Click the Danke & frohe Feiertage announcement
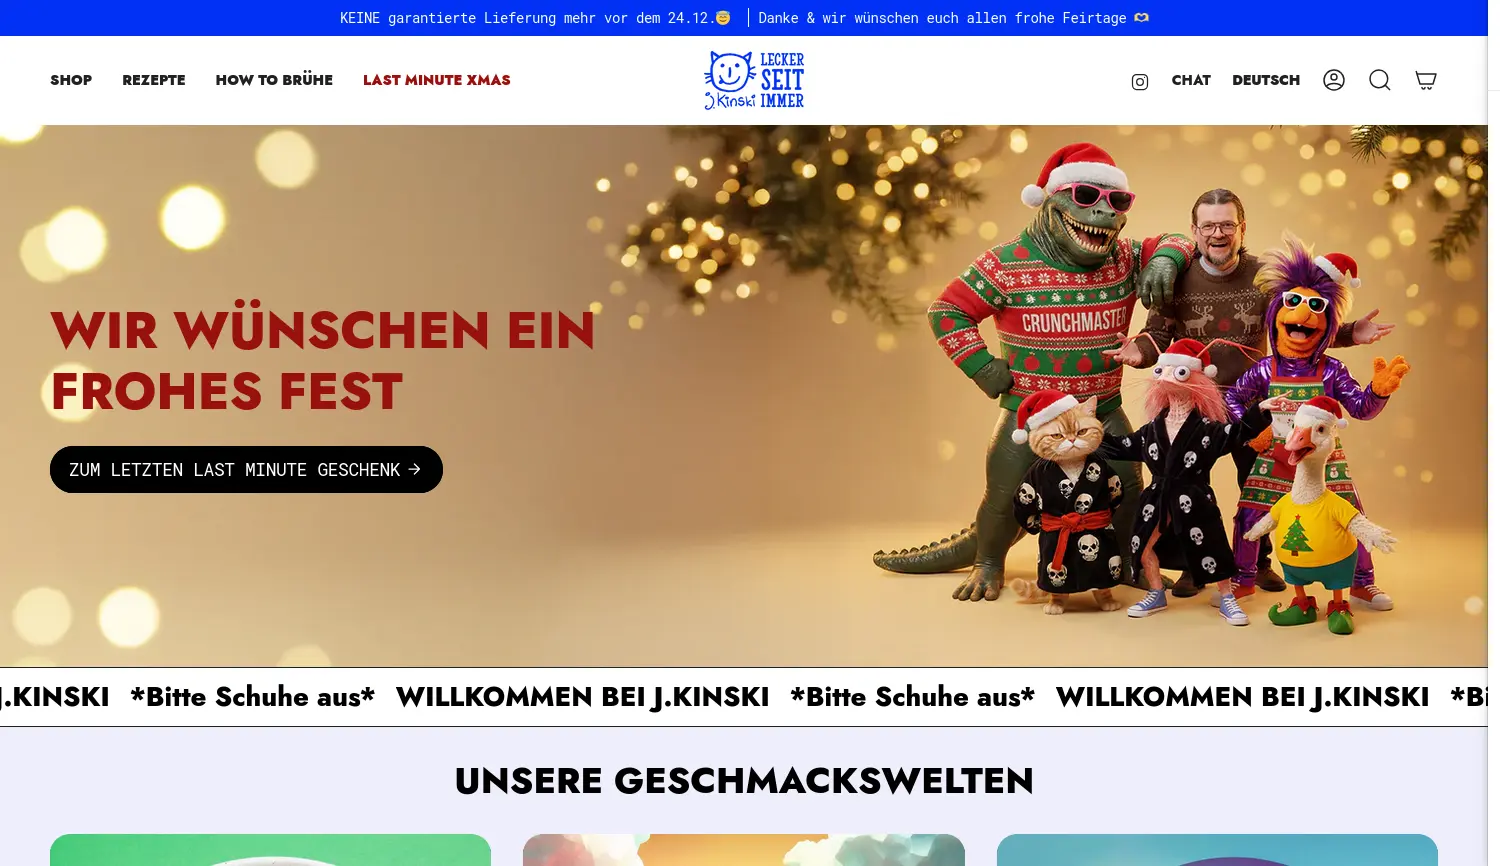The width and height of the screenshot is (1500, 866). 954,18
